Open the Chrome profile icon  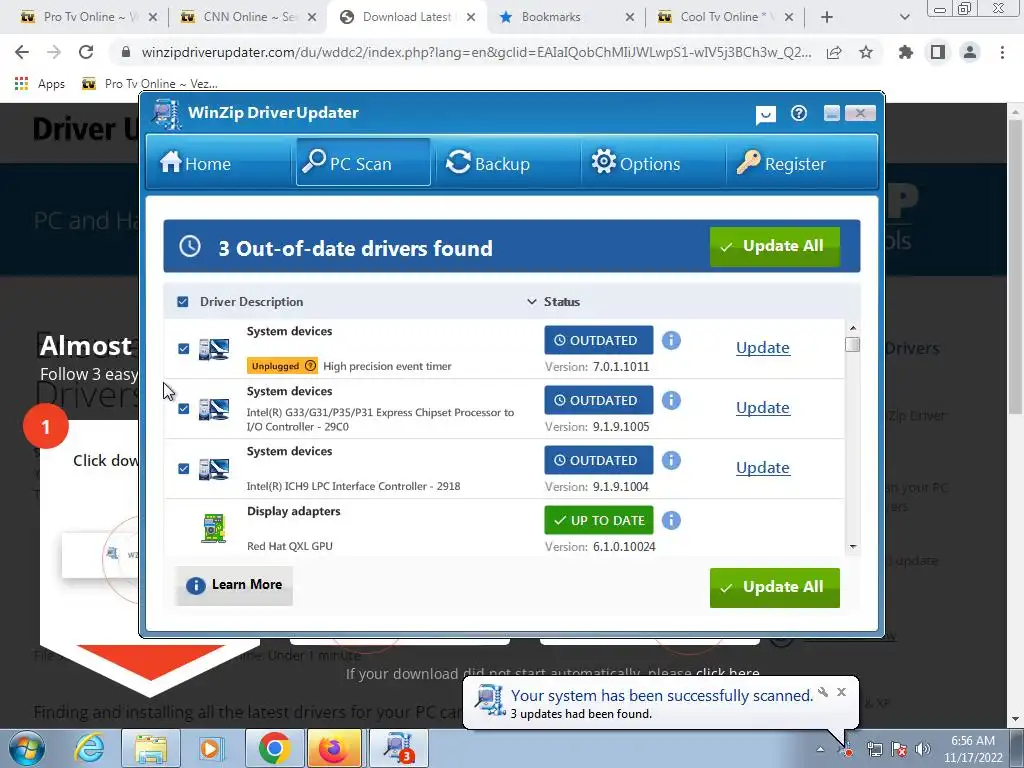(x=970, y=52)
